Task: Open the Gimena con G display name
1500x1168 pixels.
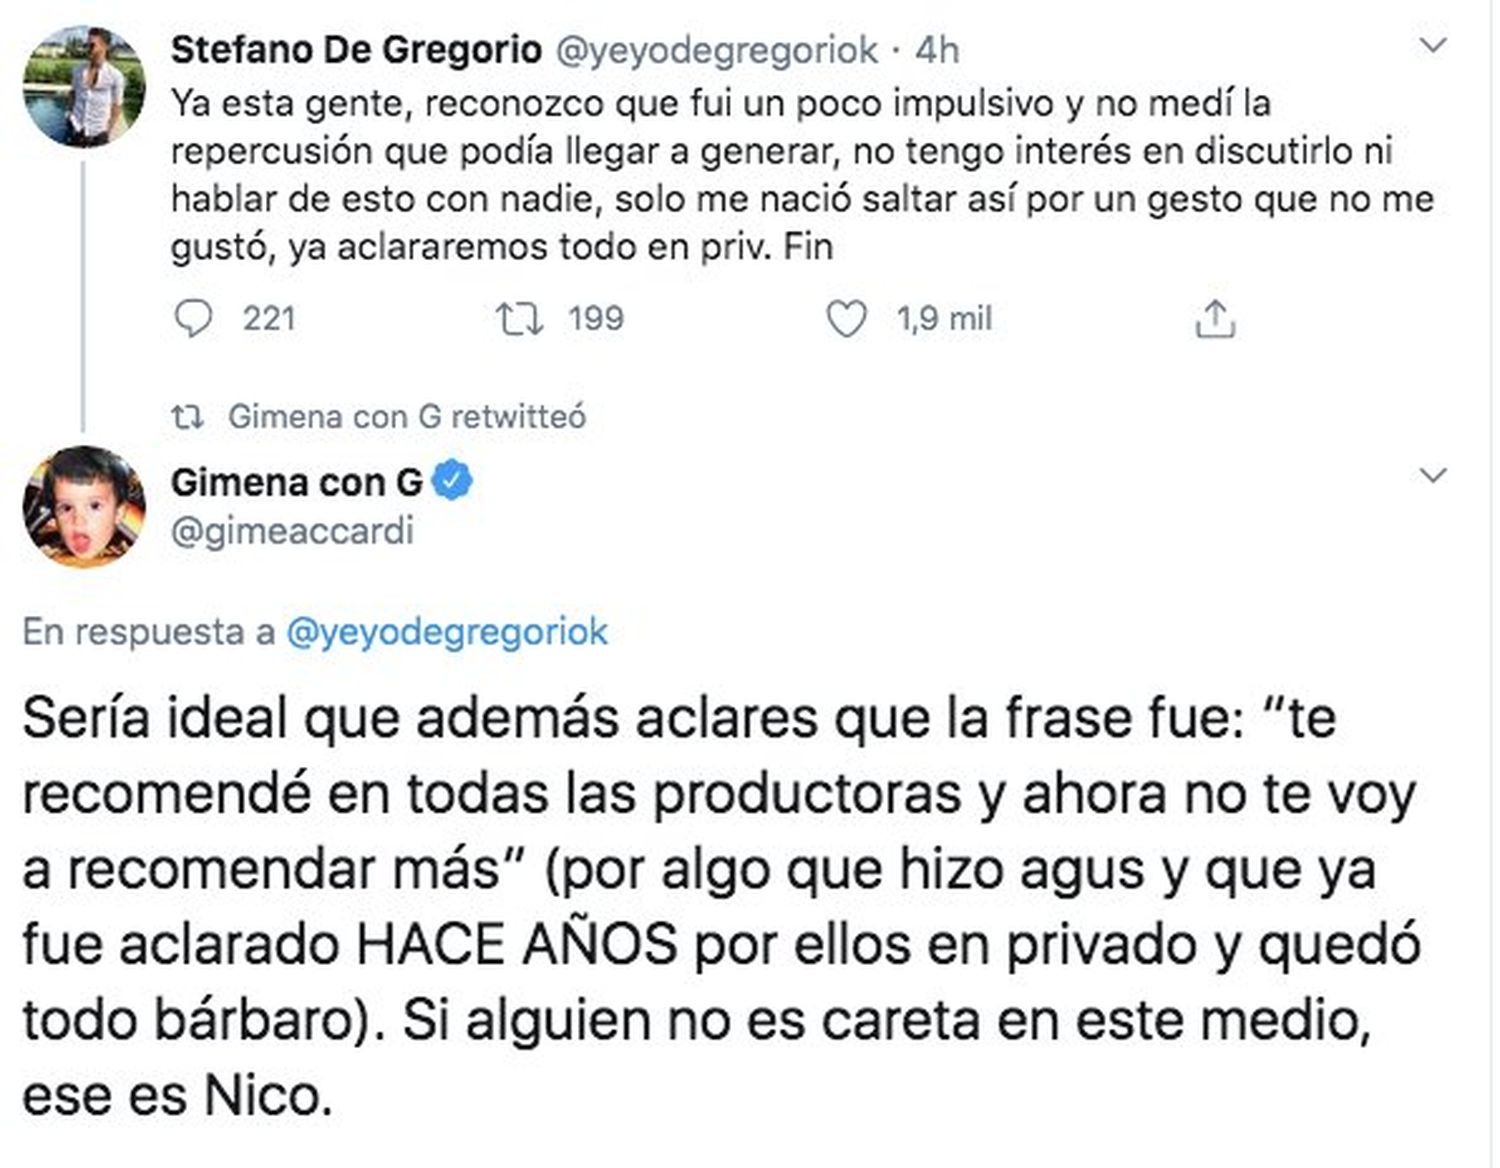Action: coord(297,482)
